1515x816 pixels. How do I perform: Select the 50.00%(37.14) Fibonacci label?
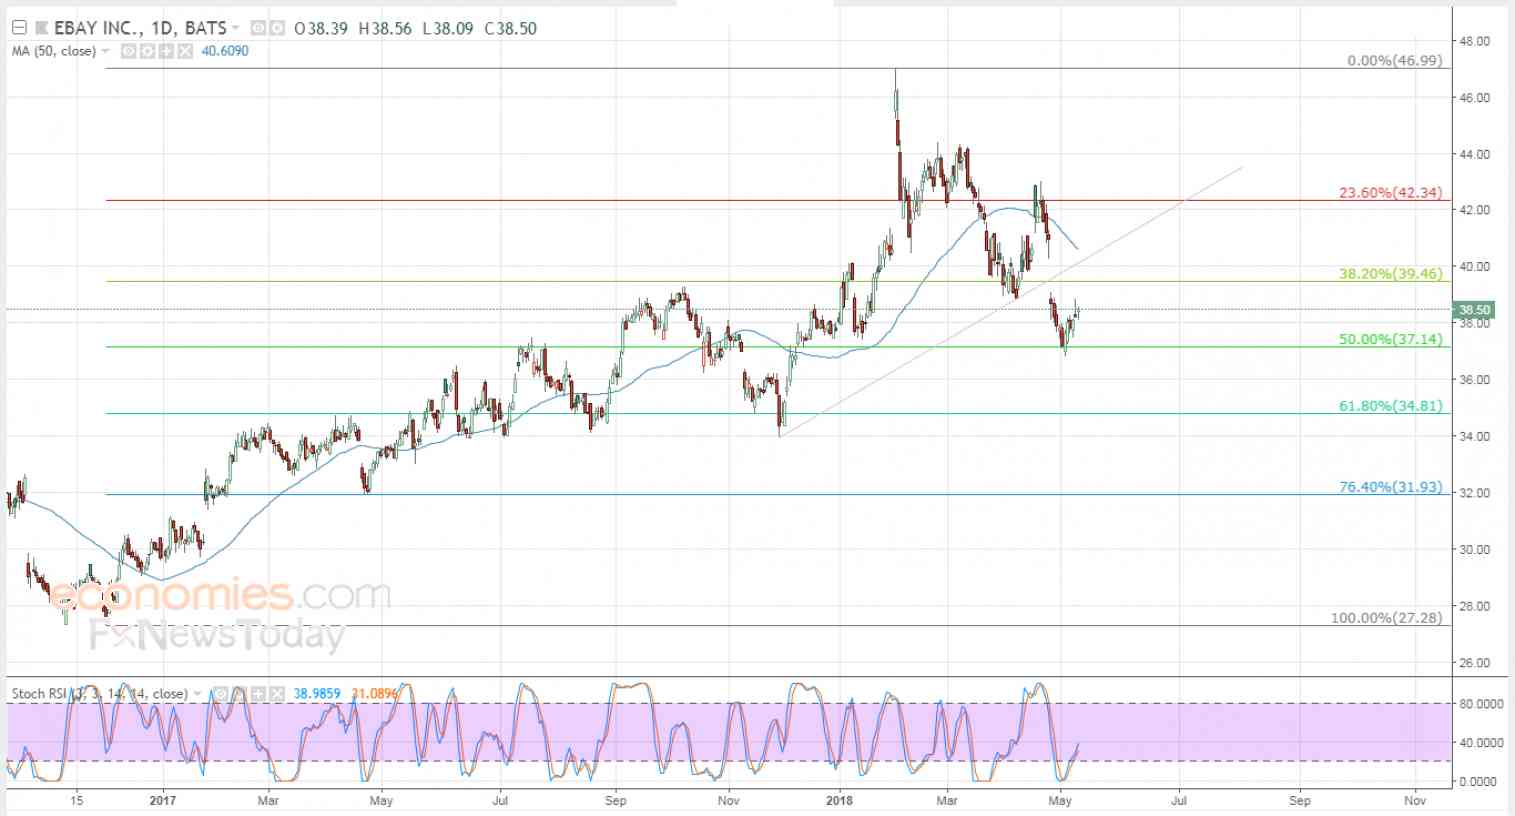1390,340
